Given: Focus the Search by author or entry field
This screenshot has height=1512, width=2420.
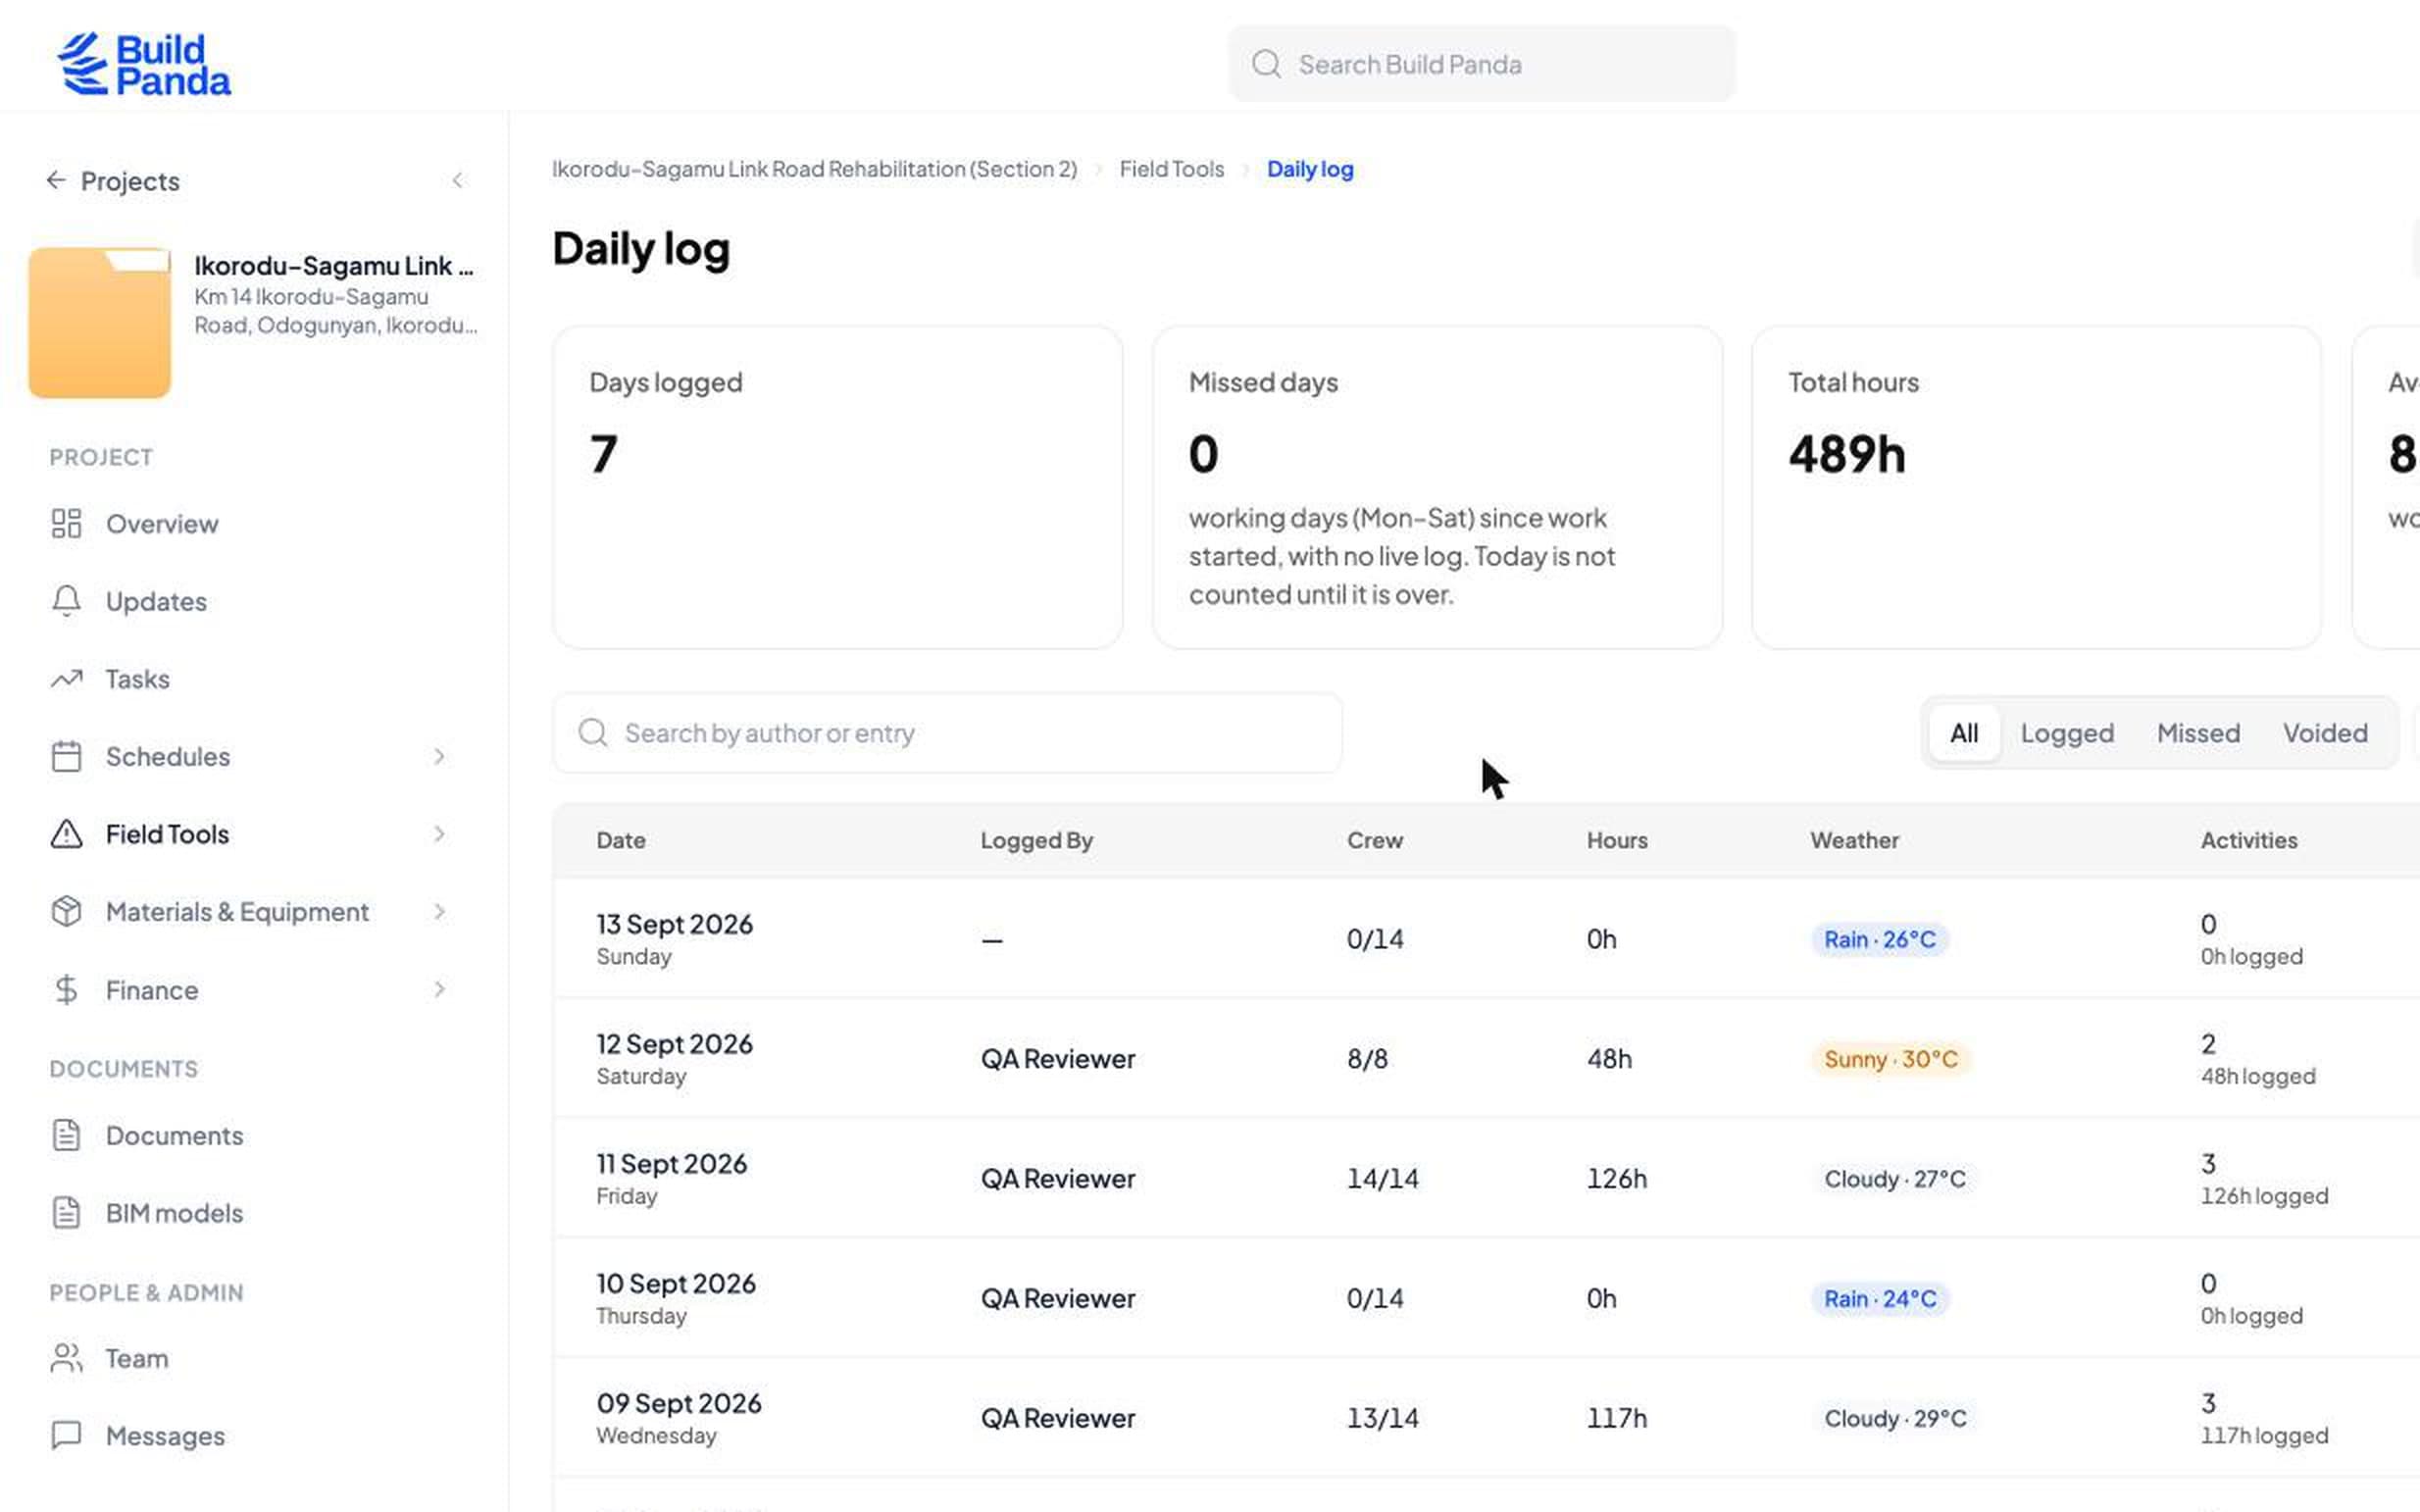Looking at the screenshot, I should (x=947, y=733).
